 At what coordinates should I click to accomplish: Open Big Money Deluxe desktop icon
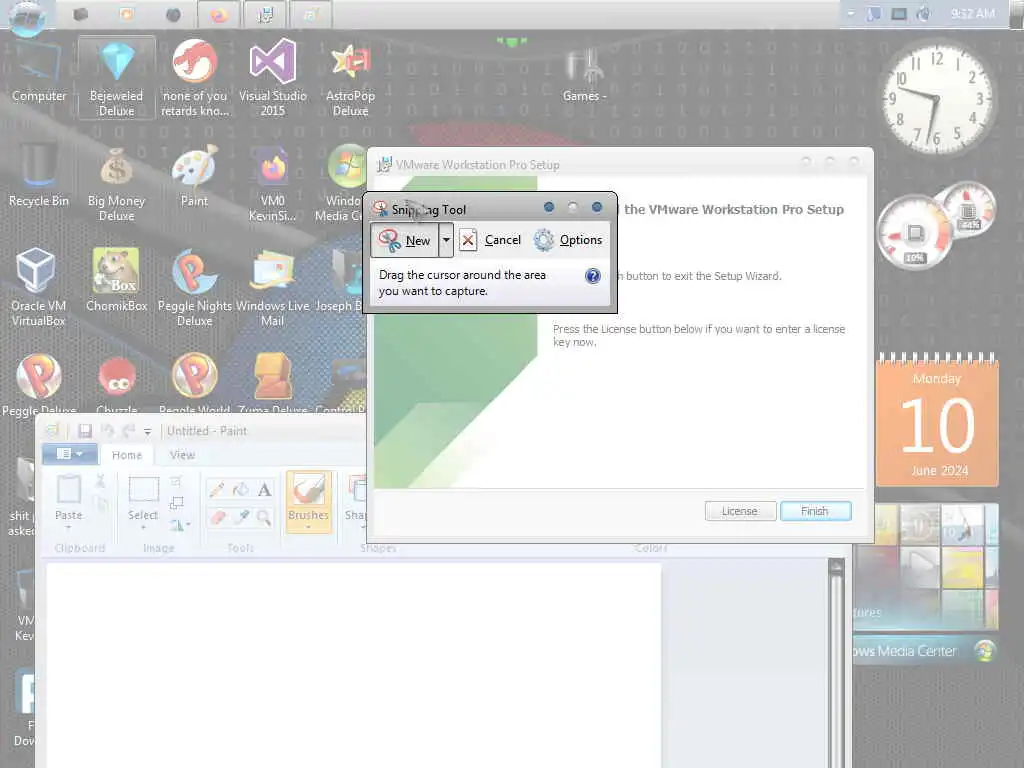(x=116, y=184)
